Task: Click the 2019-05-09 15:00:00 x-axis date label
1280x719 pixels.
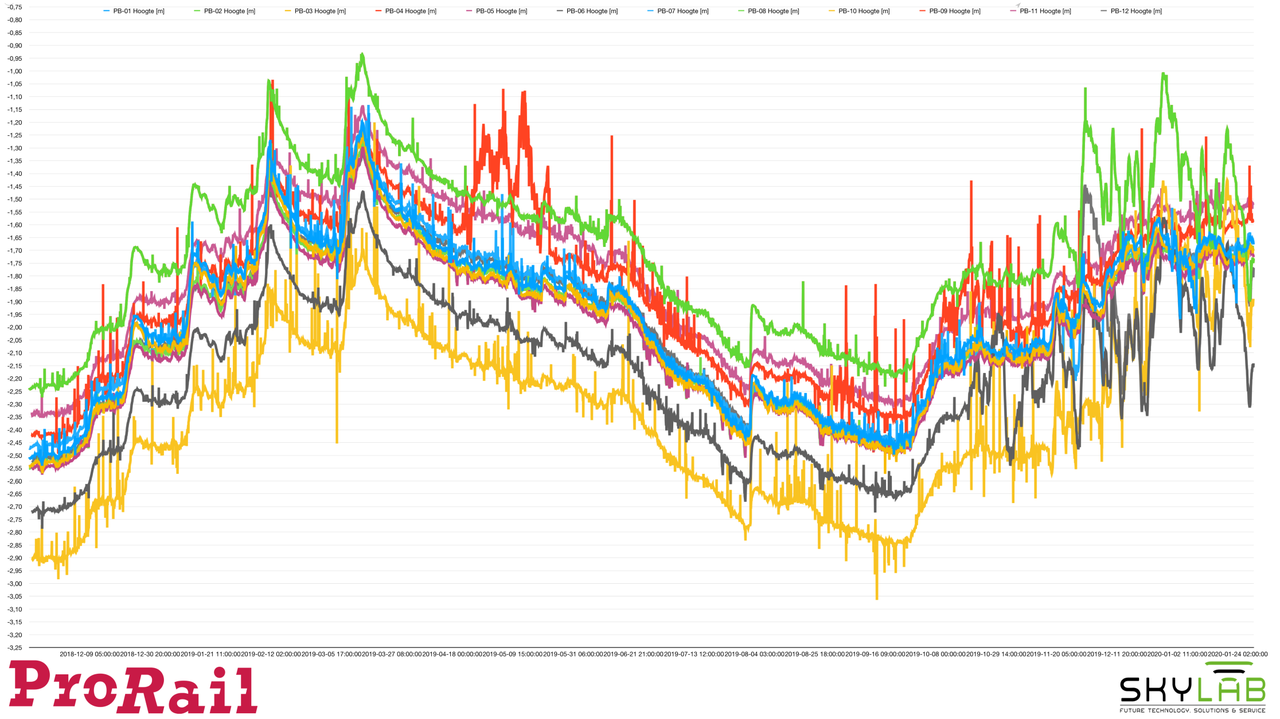Action: [514, 654]
